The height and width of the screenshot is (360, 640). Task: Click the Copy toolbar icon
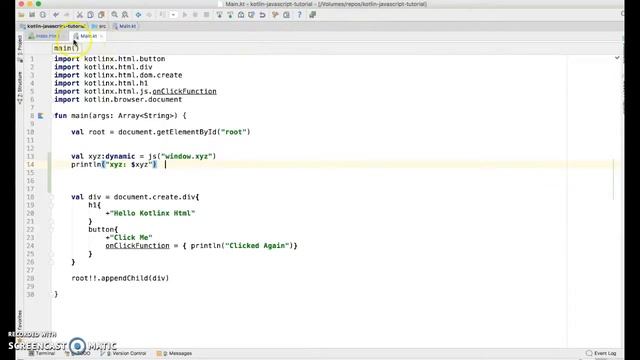pos(90,15)
